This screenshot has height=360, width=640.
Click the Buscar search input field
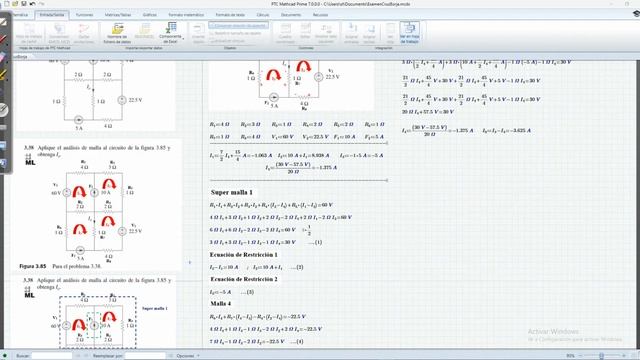click(x=52, y=356)
